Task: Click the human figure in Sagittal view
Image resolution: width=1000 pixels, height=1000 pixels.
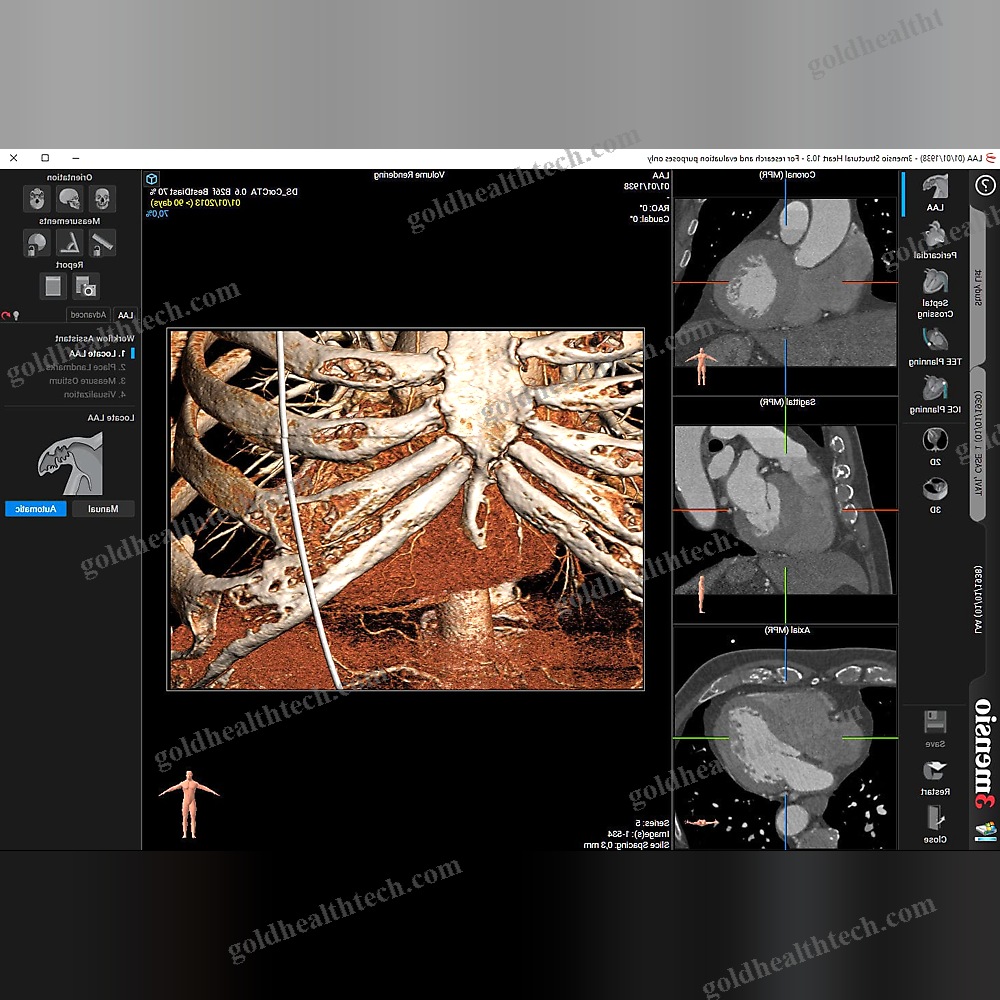Action: tap(702, 594)
